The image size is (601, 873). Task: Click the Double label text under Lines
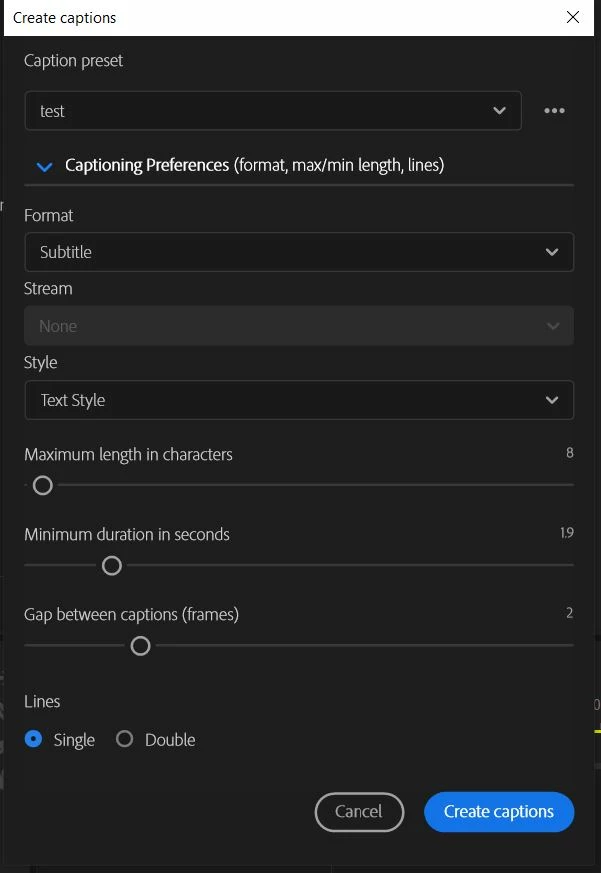click(170, 740)
